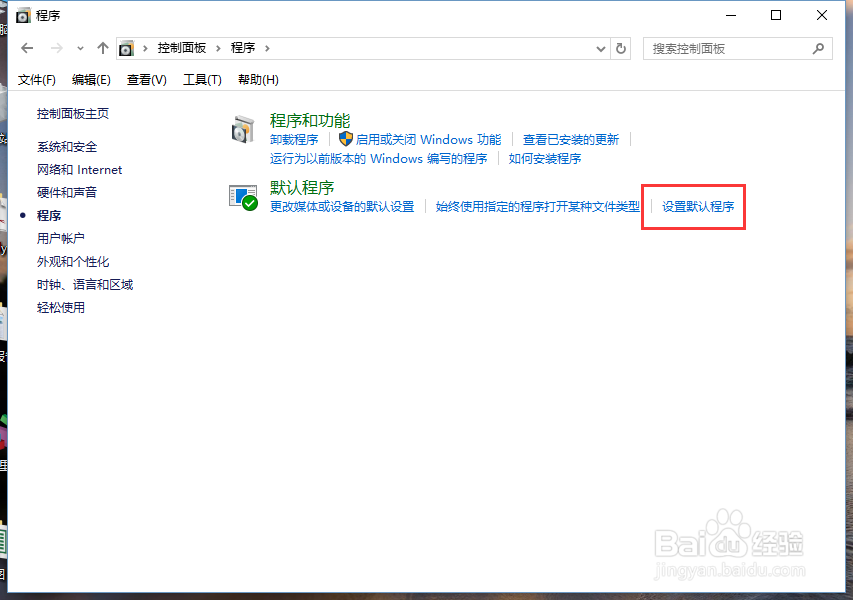This screenshot has height=600, width=853.
Task: Click the forward navigation arrow
Action: pos(57,48)
